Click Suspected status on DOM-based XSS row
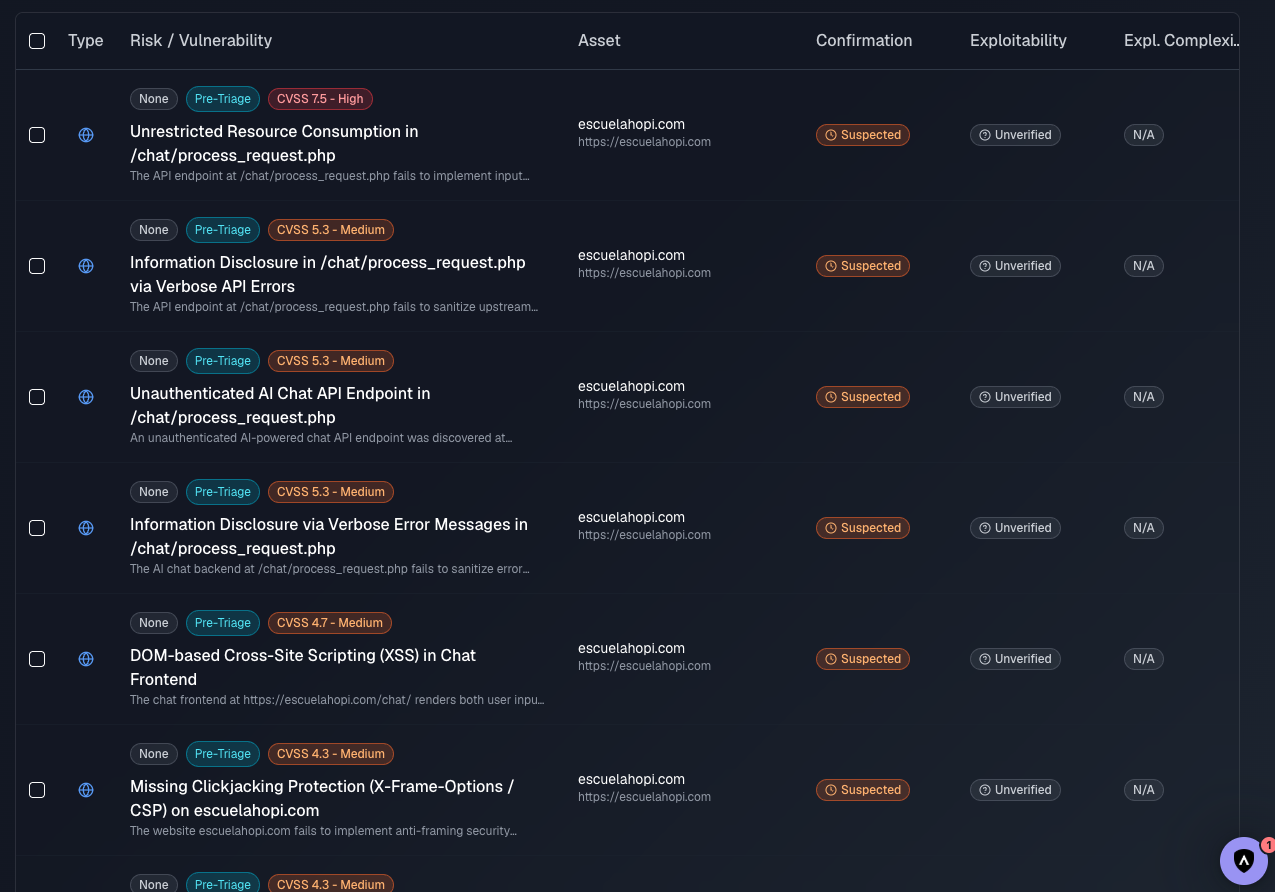 pos(863,659)
